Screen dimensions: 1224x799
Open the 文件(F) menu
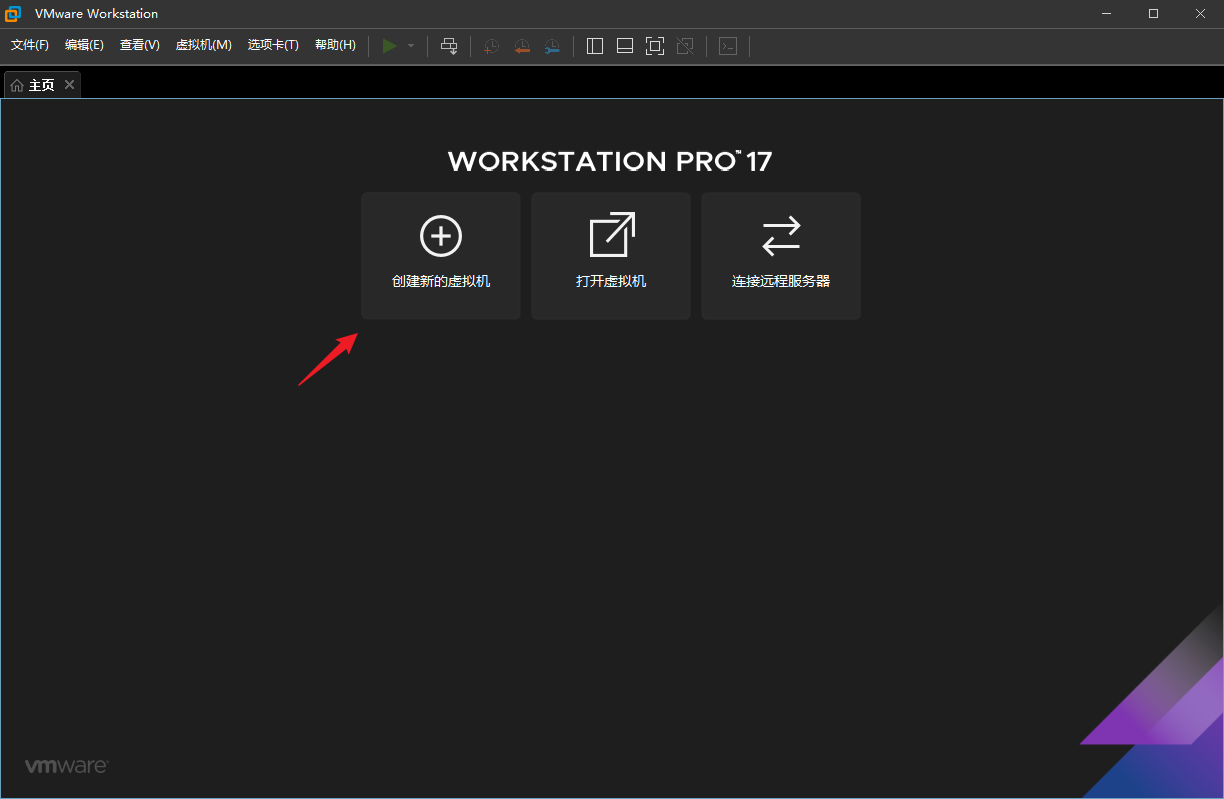pyautogui.click(x=30, y=45)
